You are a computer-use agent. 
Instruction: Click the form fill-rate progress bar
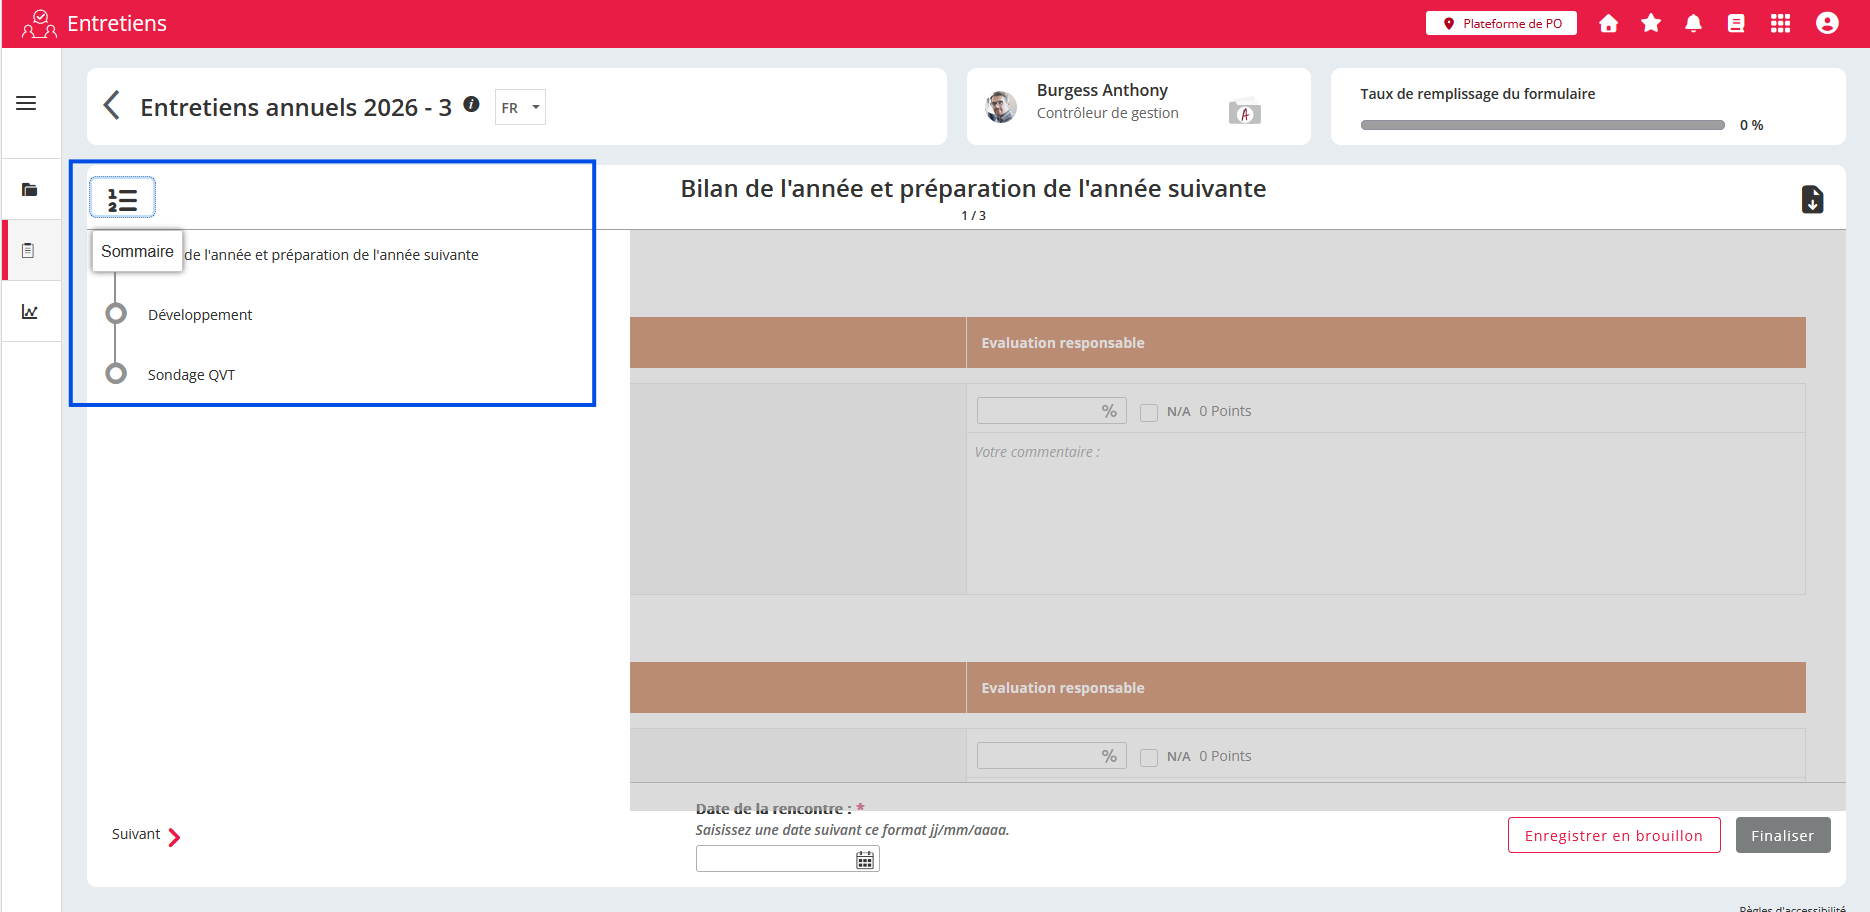pos(1542,125)
